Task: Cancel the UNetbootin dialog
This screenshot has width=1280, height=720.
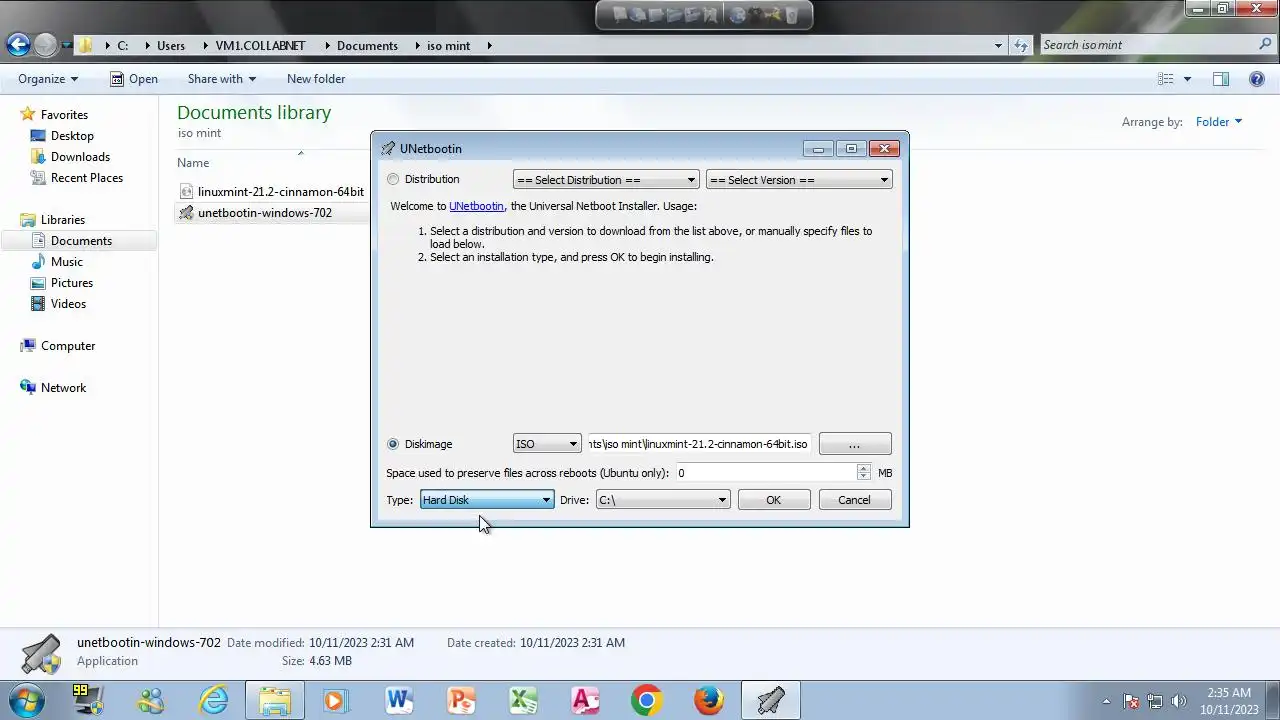Action: click(855, 500)
